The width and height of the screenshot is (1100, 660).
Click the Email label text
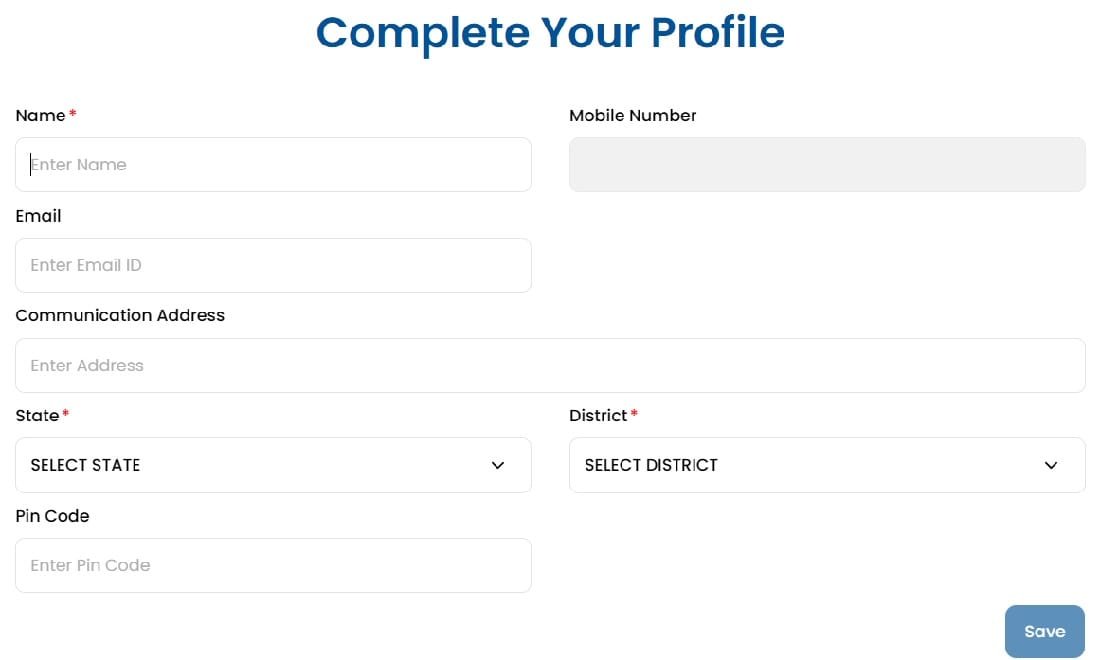tap(38, 216)
